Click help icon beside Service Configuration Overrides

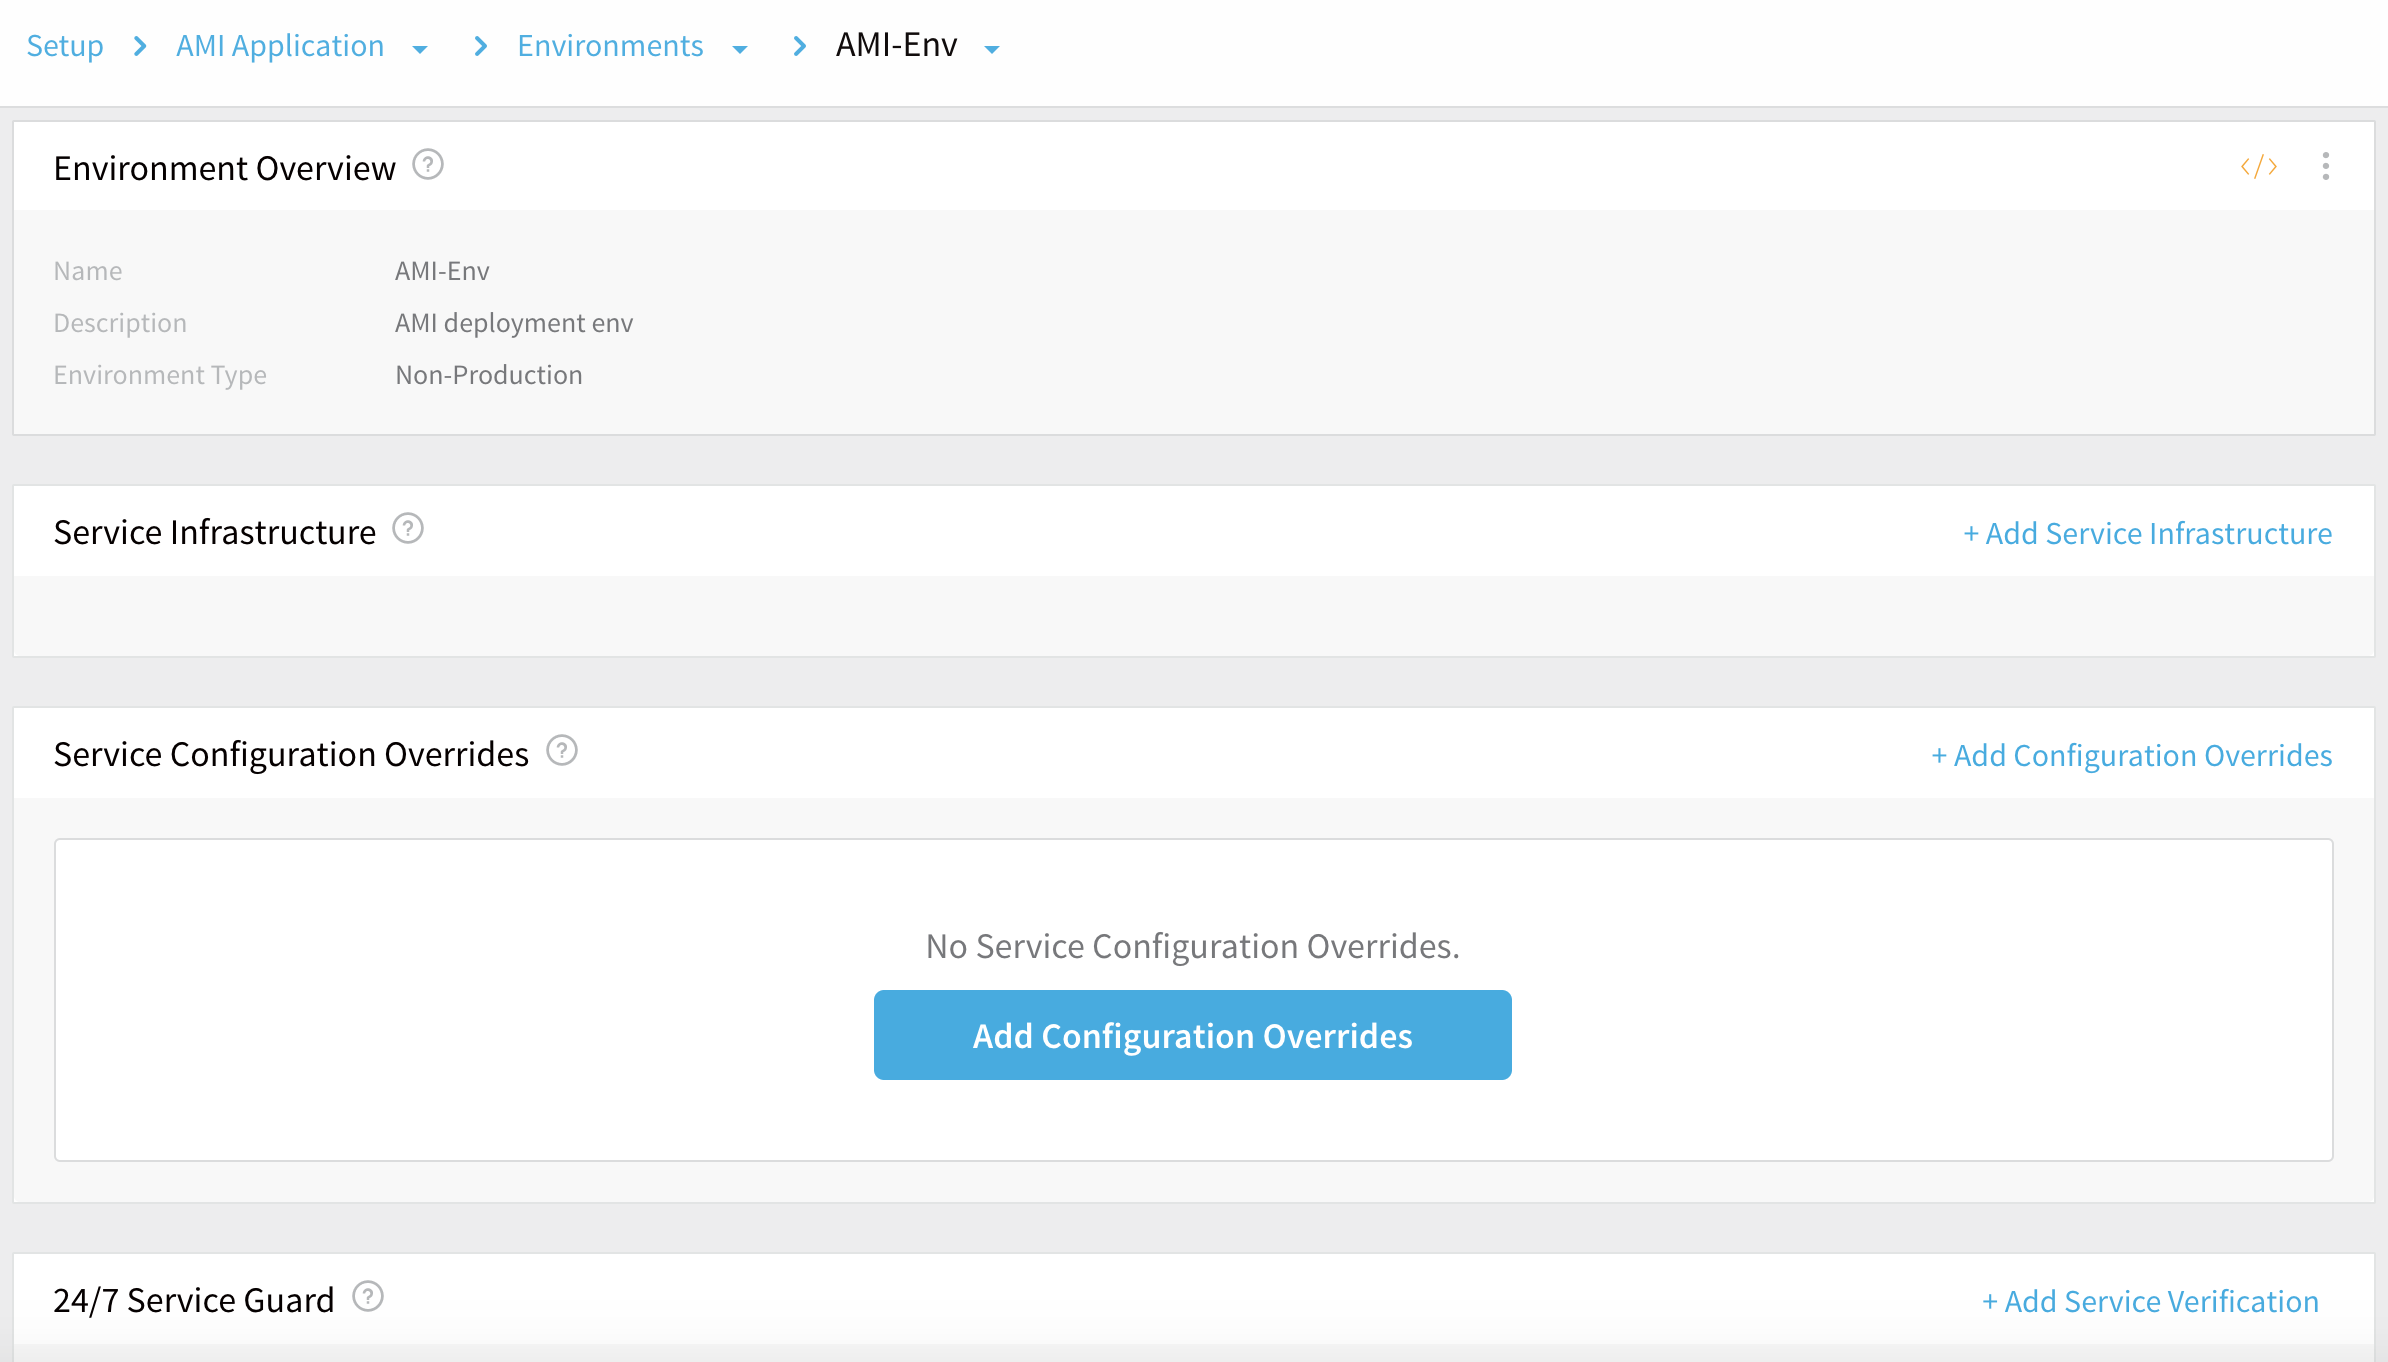[x=562, y=750]
